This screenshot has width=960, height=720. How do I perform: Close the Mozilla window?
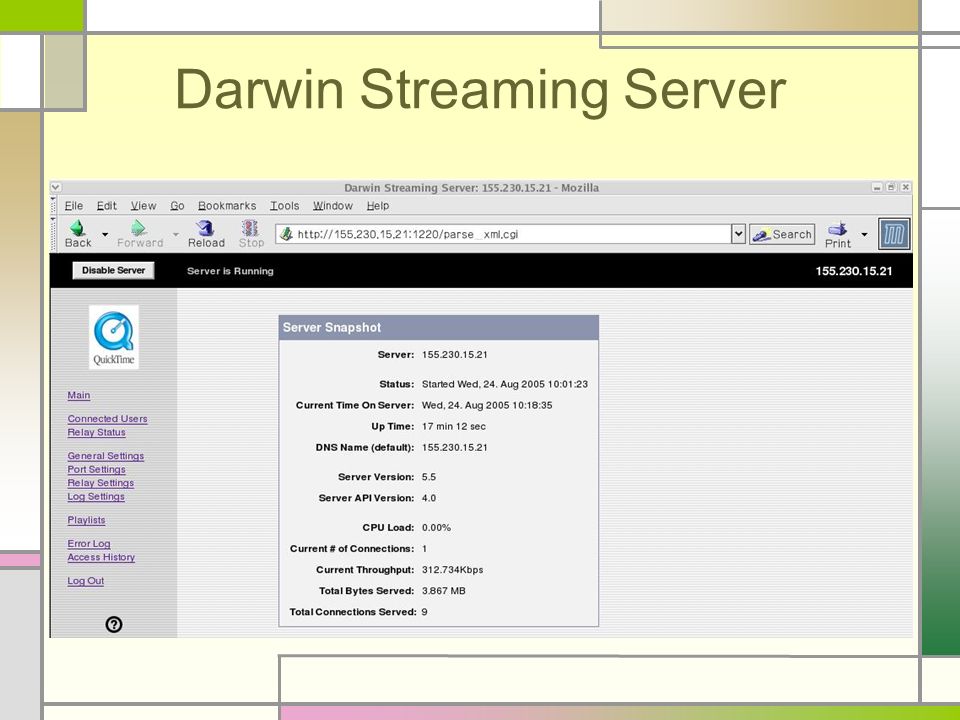(x=906, y=187)
